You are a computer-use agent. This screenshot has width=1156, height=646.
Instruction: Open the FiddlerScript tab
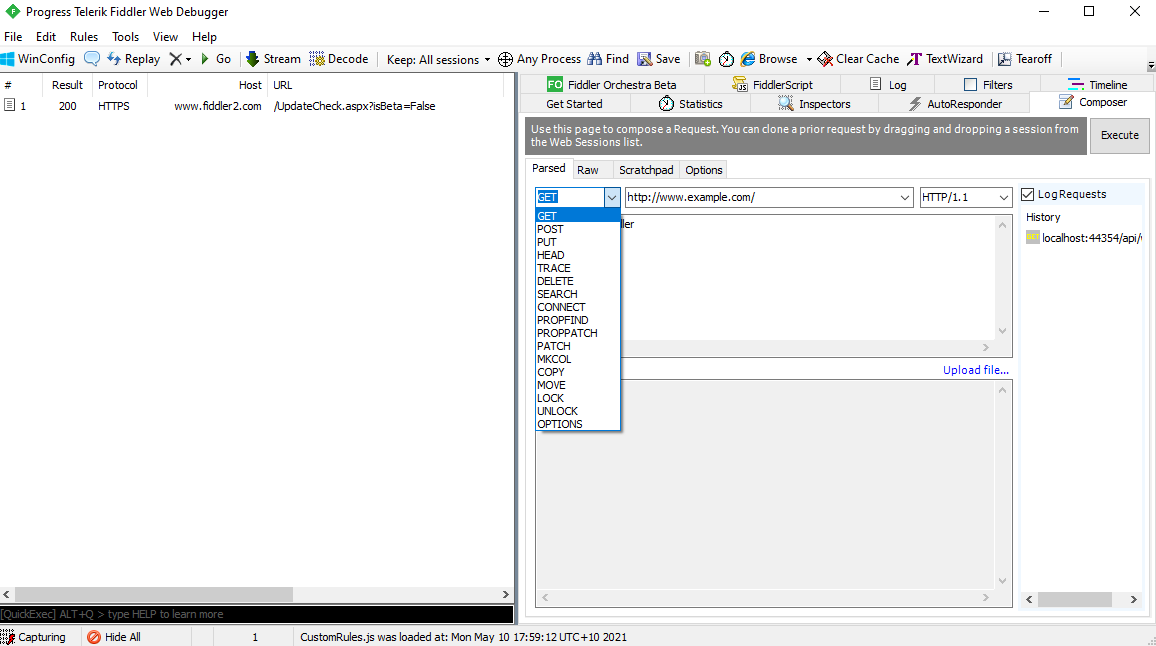[772, 85]
